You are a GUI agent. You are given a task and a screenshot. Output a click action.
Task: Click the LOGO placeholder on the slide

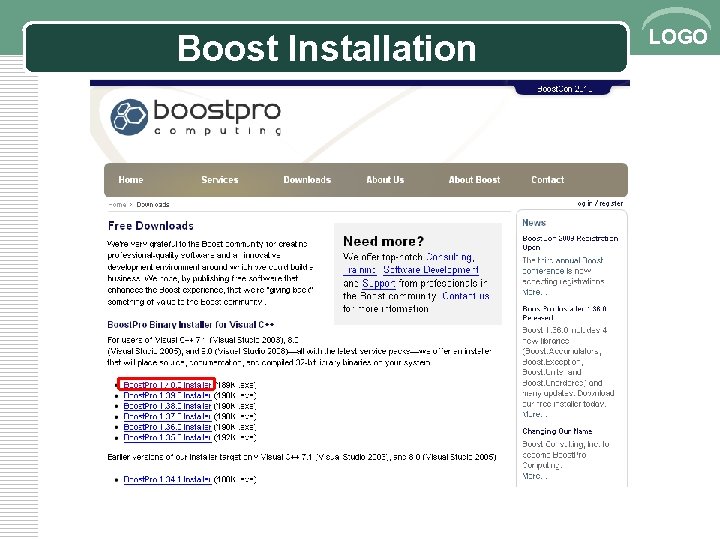point(678,36)
